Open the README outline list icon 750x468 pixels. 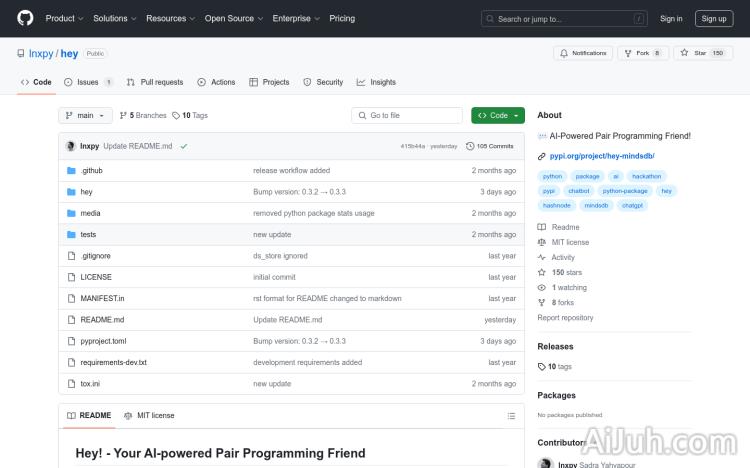point(511,415)
